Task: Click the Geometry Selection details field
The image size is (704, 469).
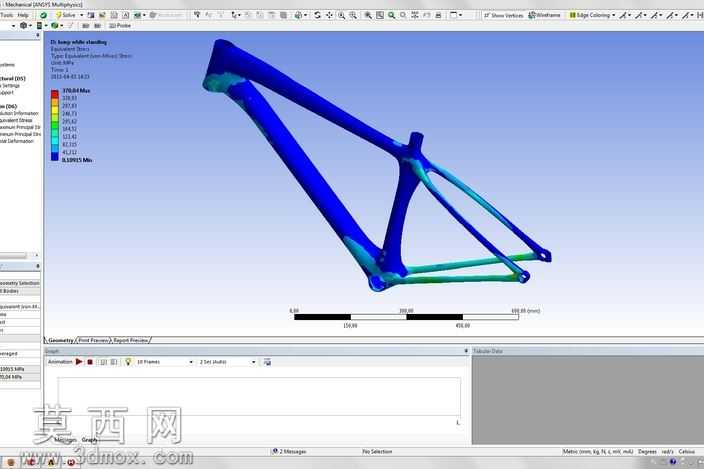Action: tap(20, 283)
